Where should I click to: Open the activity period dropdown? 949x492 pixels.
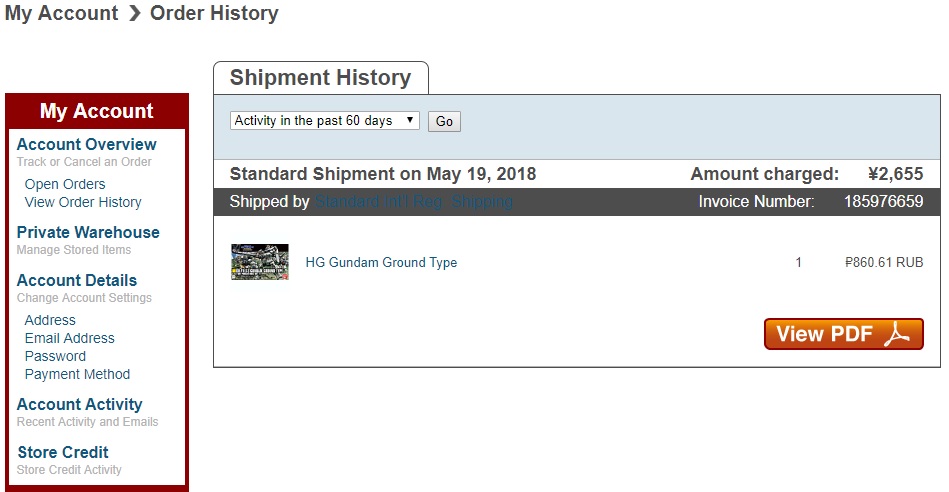tap(325, 121)
